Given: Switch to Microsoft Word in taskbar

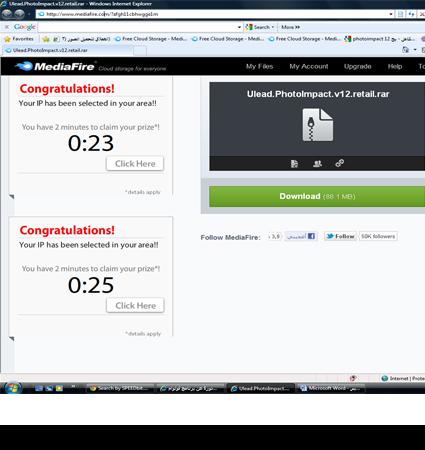Looking at the screenshot, I should click(329, 388).
